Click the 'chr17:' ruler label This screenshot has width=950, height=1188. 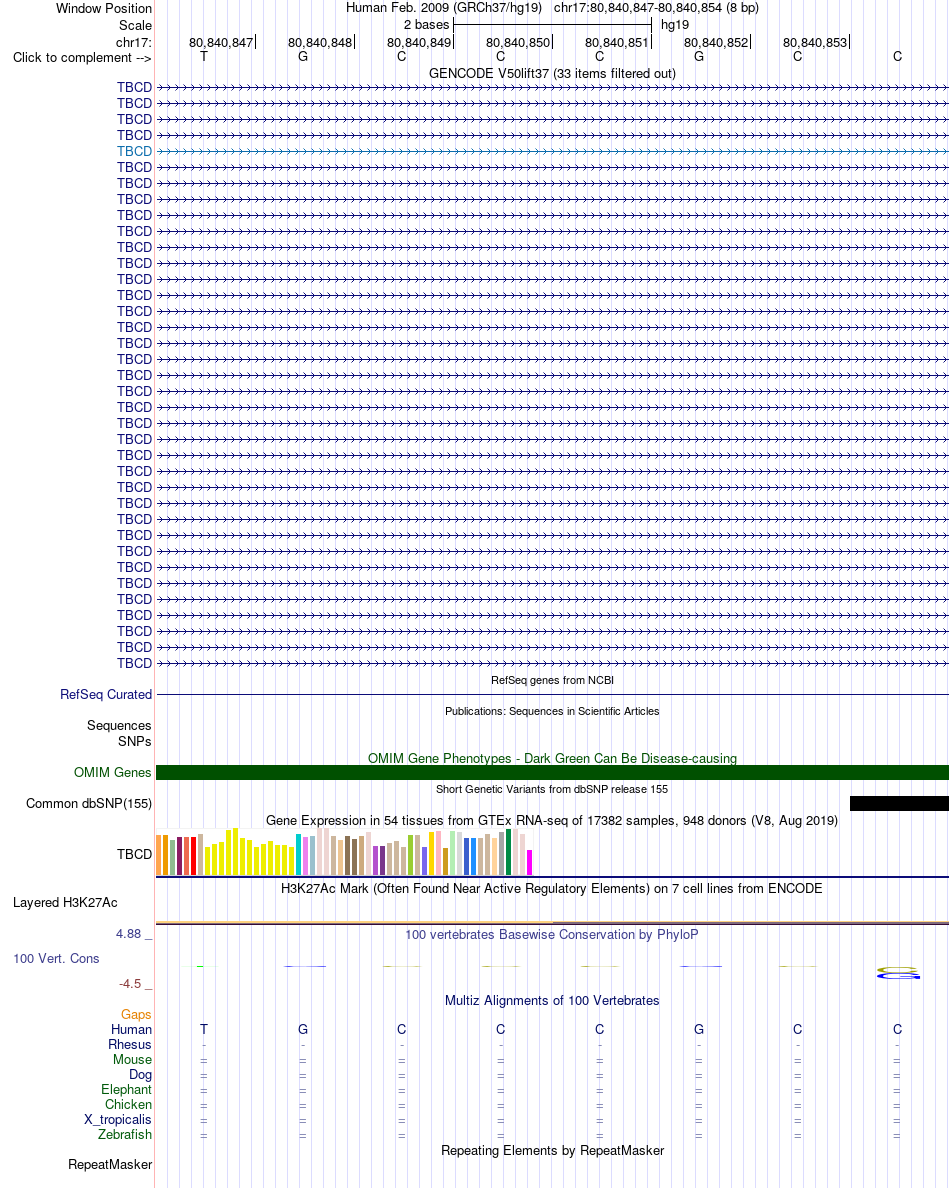[133, 42]
